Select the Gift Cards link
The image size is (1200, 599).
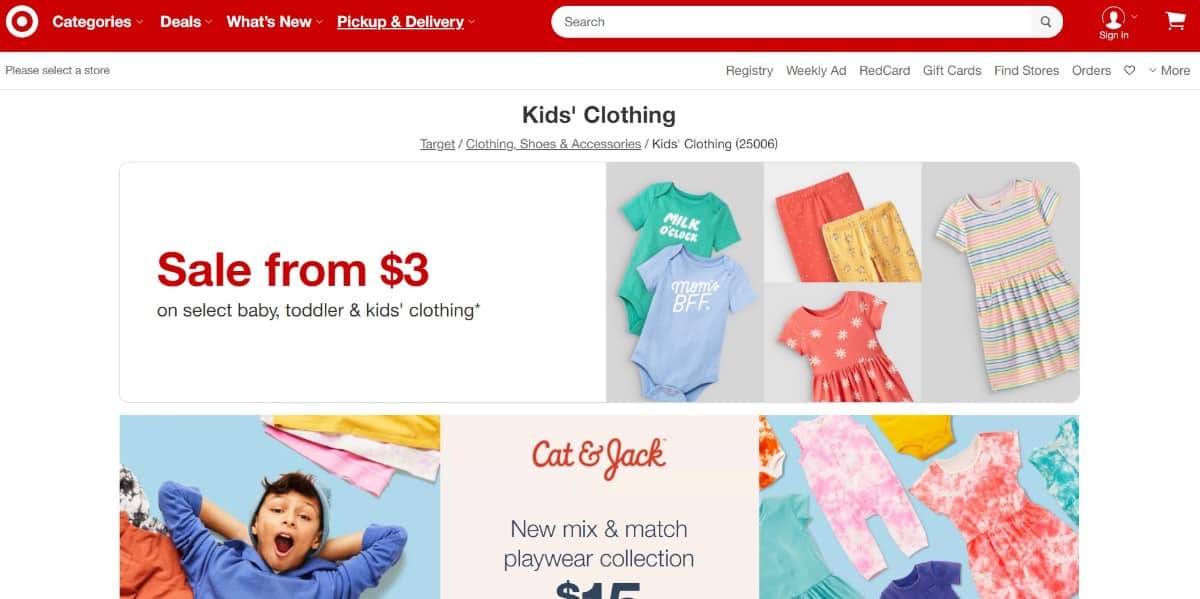tap(952, 71)
